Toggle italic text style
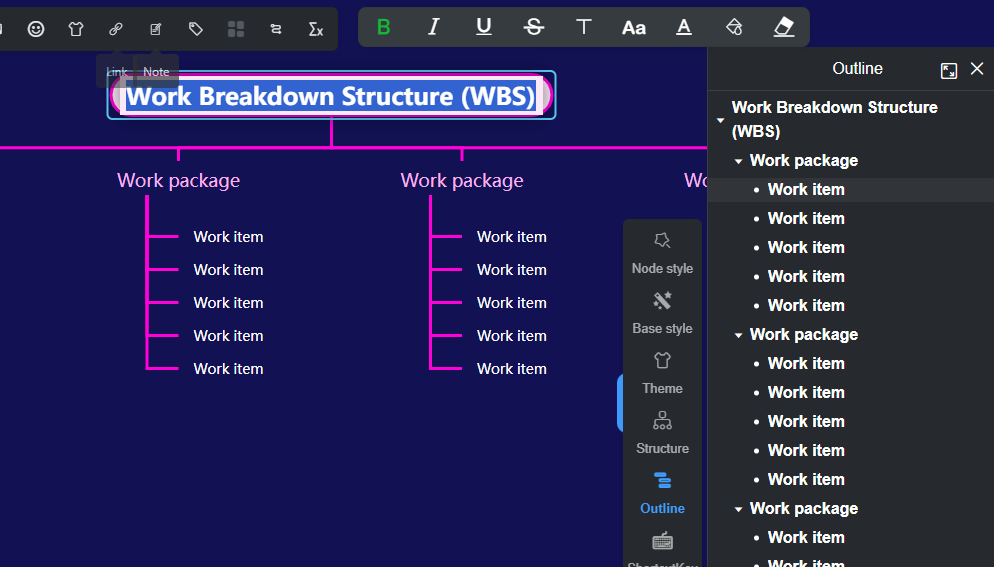Viewport: 994px width, 567px height. click(x=433, y=28)
